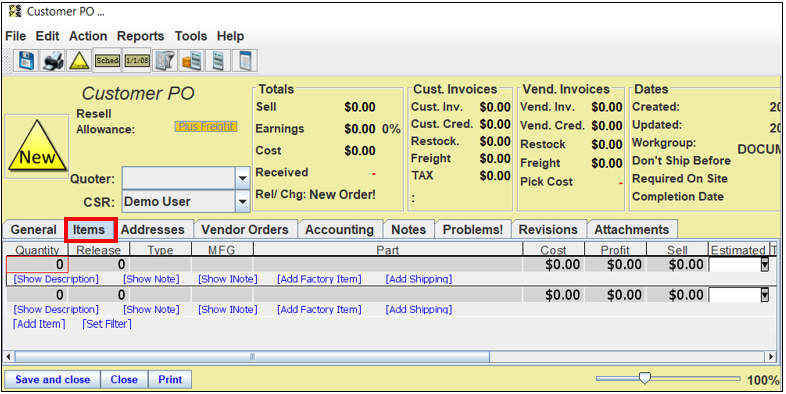Click the small yellow triangle toolbar icon
The height and width of the screenshot is (394, 786).
coord(79,61)
